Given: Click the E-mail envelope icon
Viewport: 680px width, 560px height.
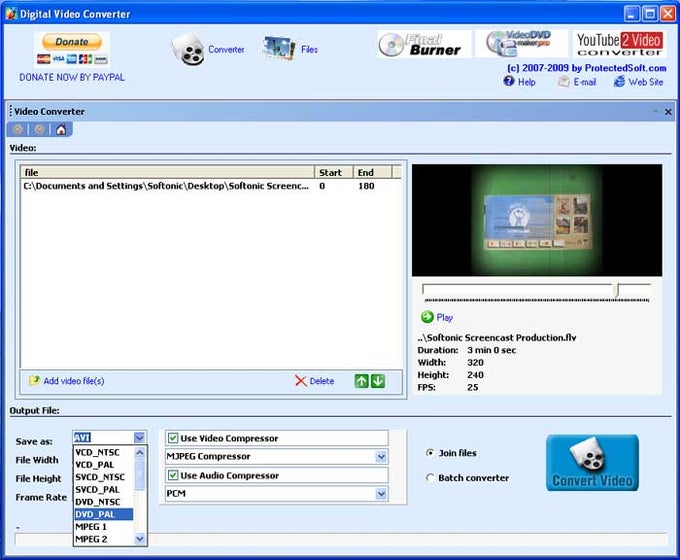Looking at the screenshot, I should tap(563, 81).
